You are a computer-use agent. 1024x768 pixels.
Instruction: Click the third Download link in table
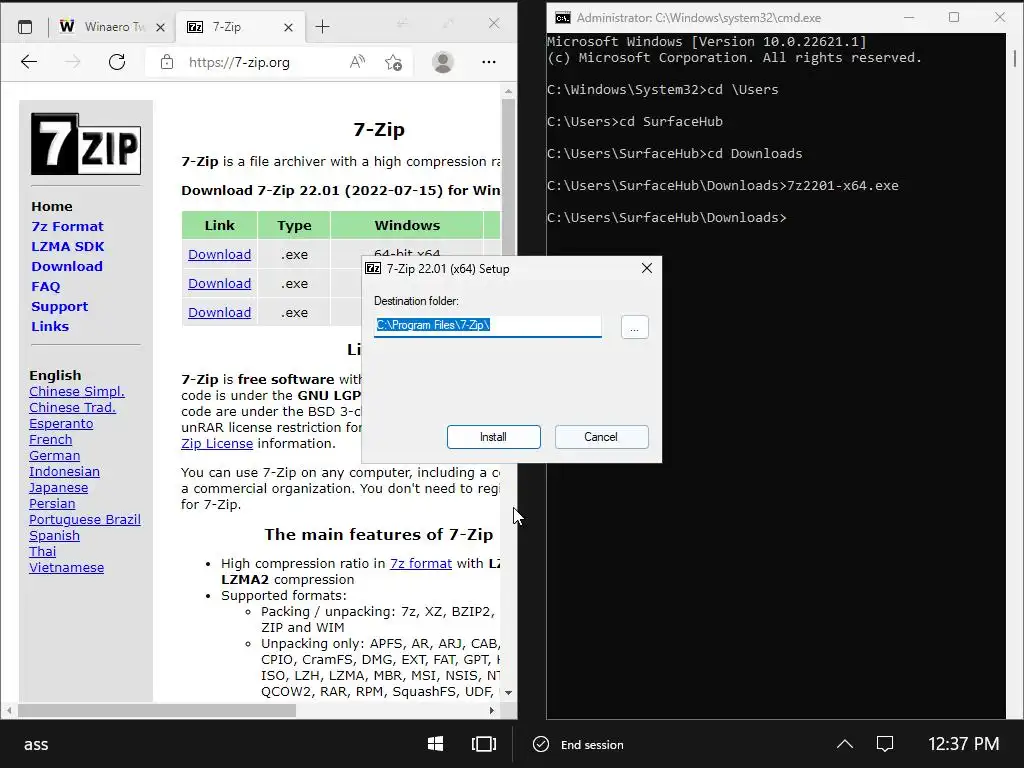[219, 312]
